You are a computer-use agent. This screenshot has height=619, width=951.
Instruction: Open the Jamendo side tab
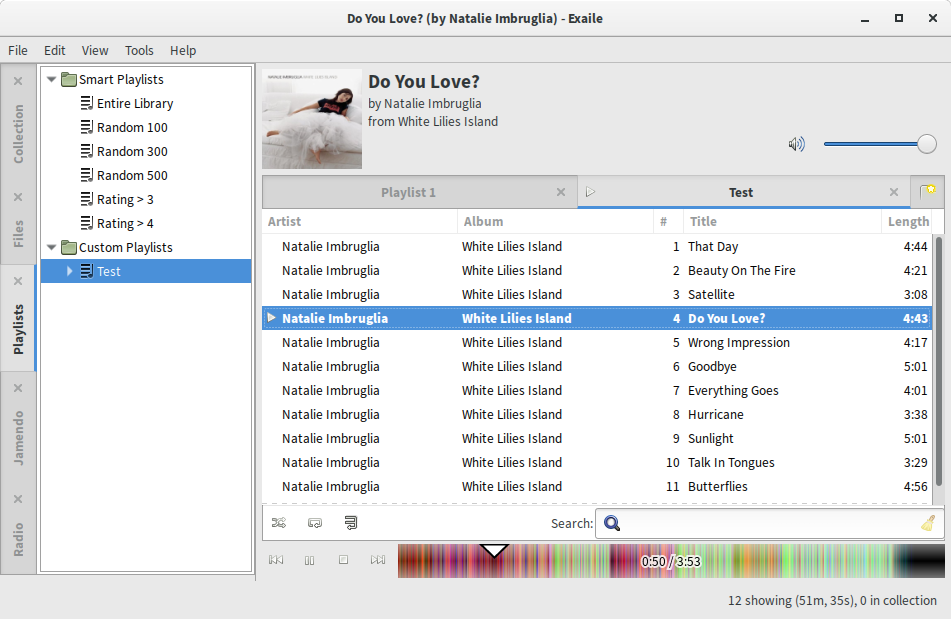(19, 438)
